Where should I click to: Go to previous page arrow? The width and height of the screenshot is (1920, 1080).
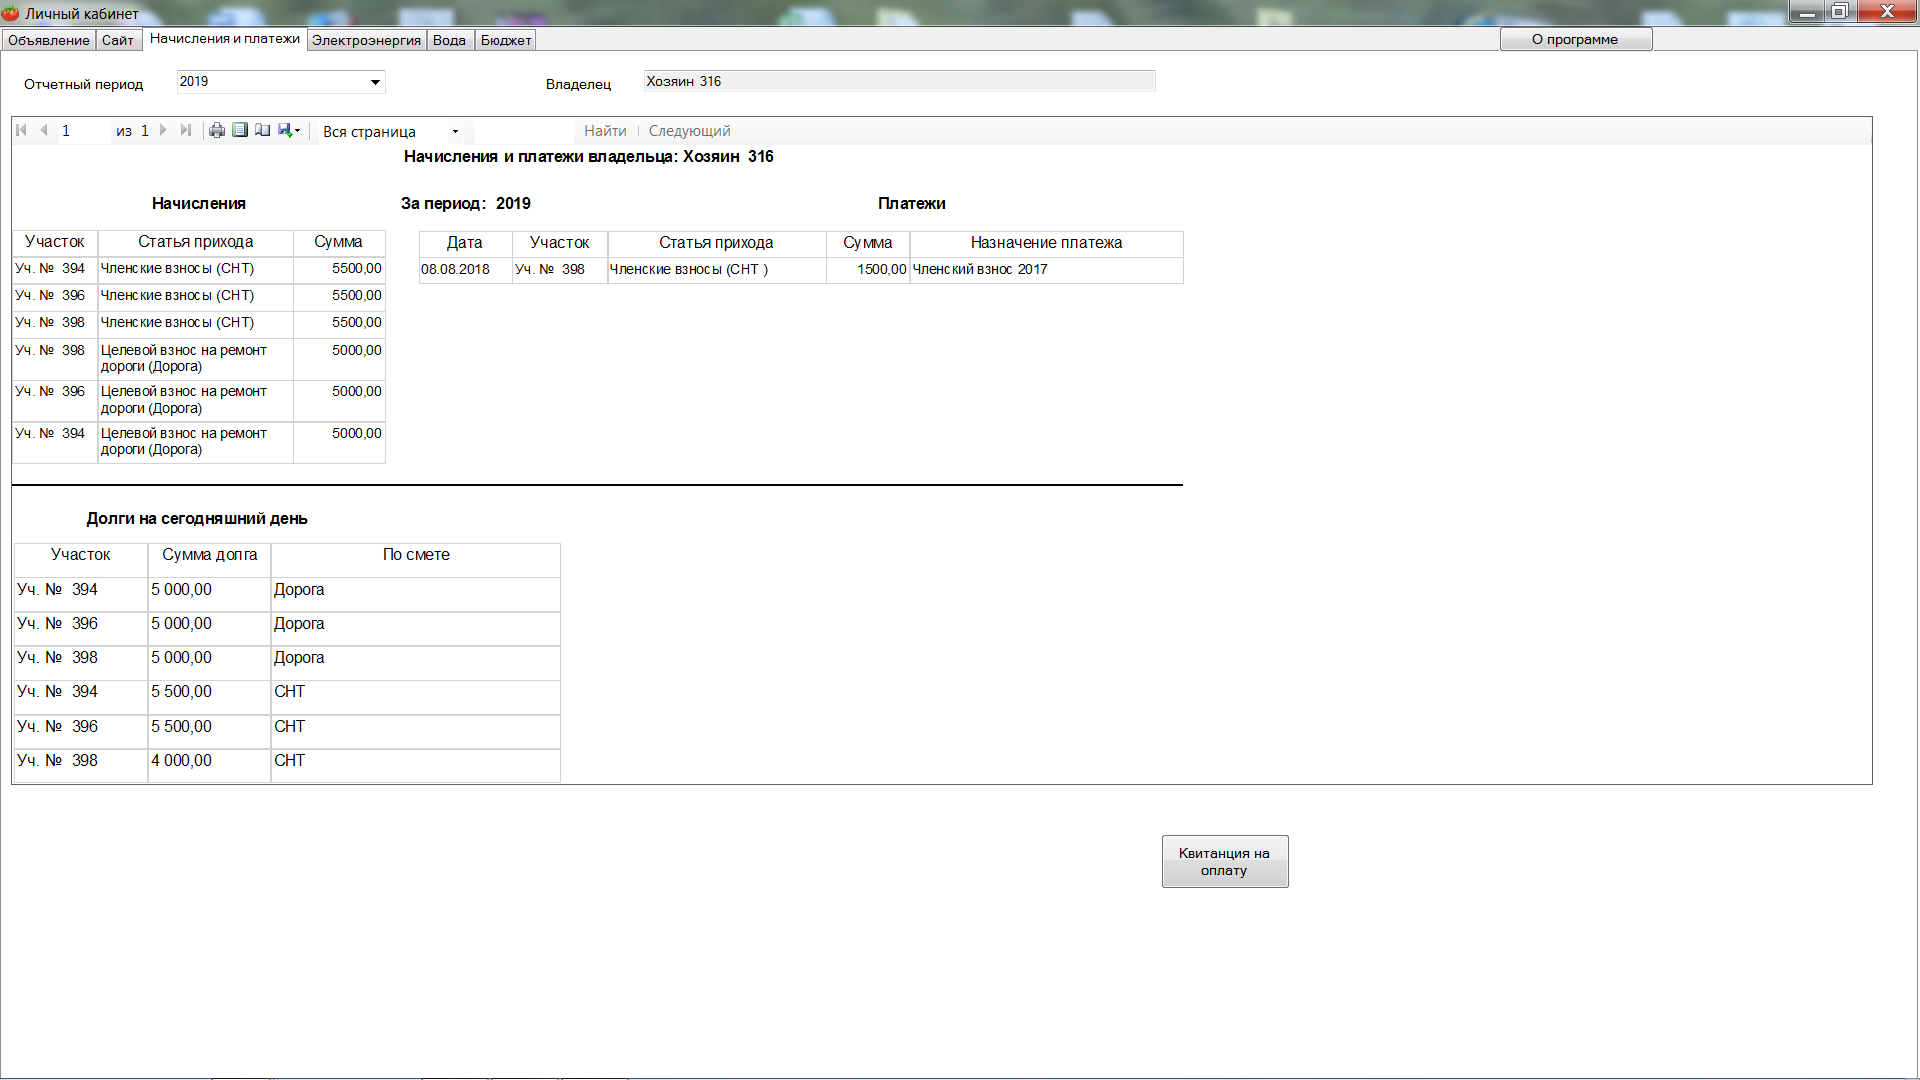click(x=44, y=130)
